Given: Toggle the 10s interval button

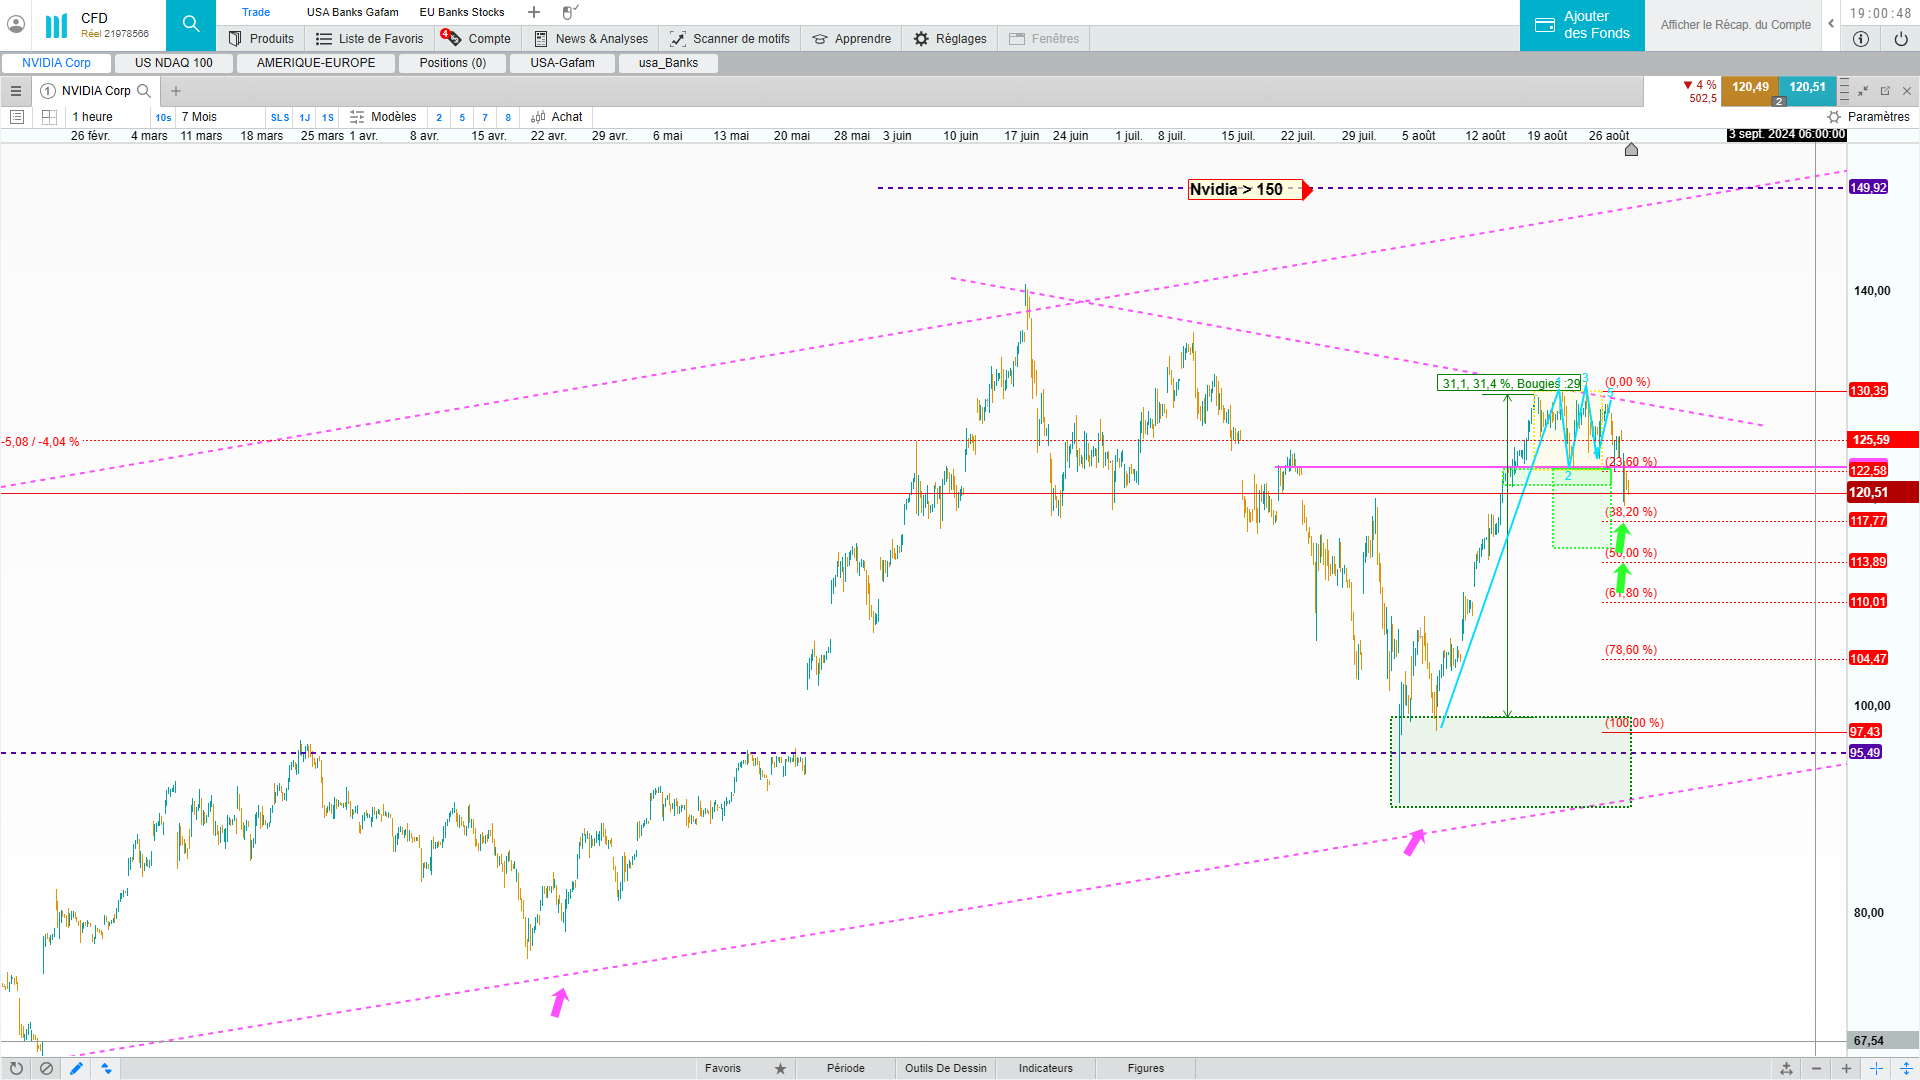Looking at the screenshot, I should [x=163, y=117].
